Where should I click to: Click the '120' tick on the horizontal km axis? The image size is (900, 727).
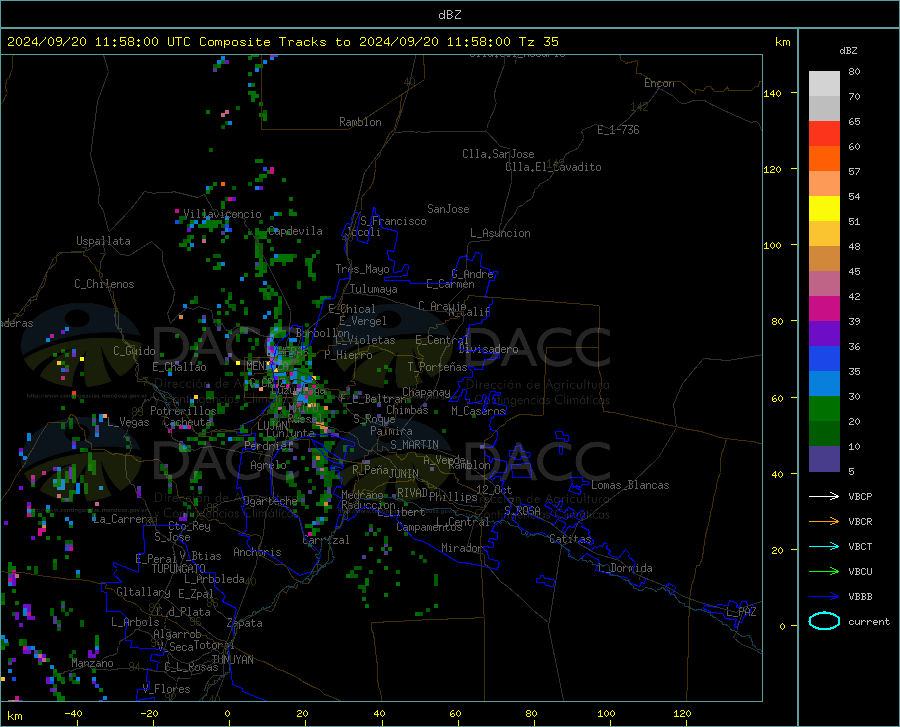[x=682, y=713]
